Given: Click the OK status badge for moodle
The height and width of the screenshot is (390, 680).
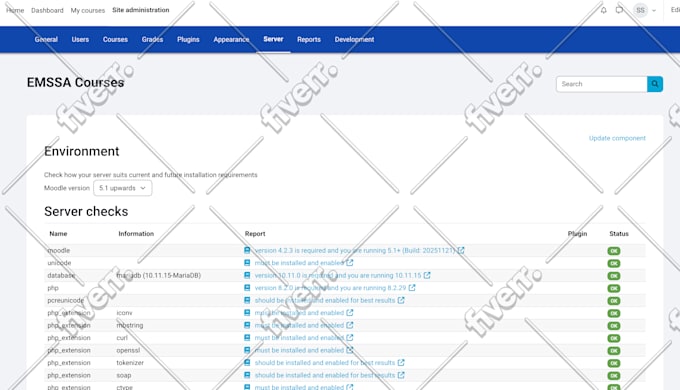Looking at the screenshot, I should click(x=614, y=251).
